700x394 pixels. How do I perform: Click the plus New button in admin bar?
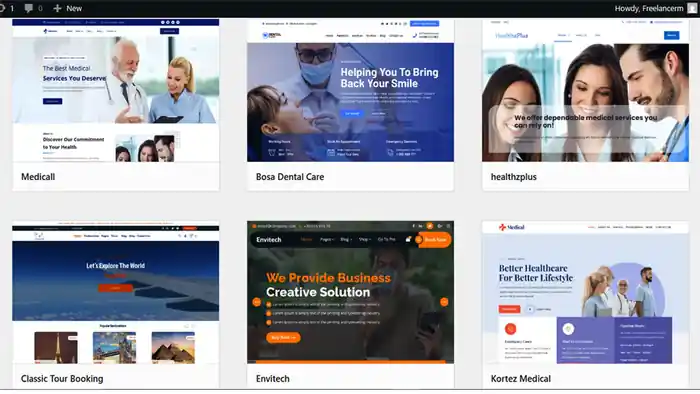tap(67, 8)
